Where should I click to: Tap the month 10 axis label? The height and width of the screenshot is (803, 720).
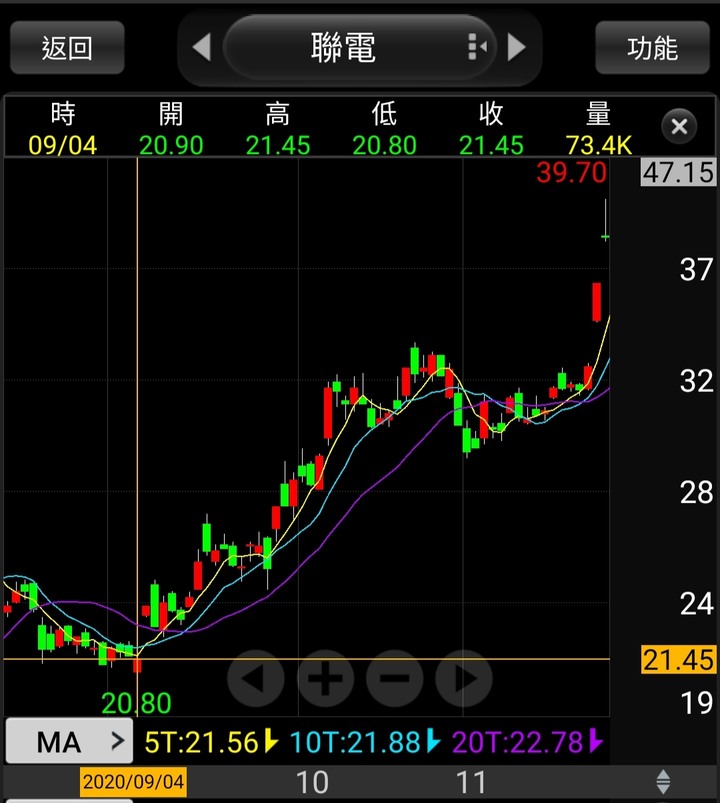(x=312, y=782)
